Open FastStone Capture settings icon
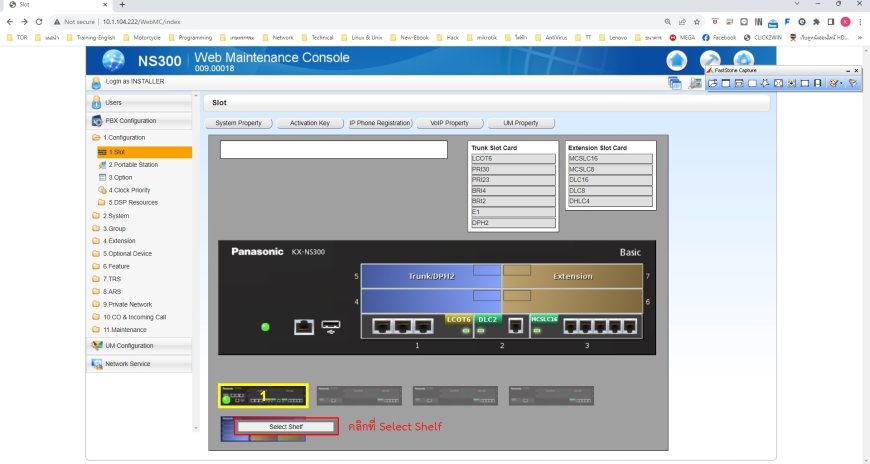 (853, 83)
